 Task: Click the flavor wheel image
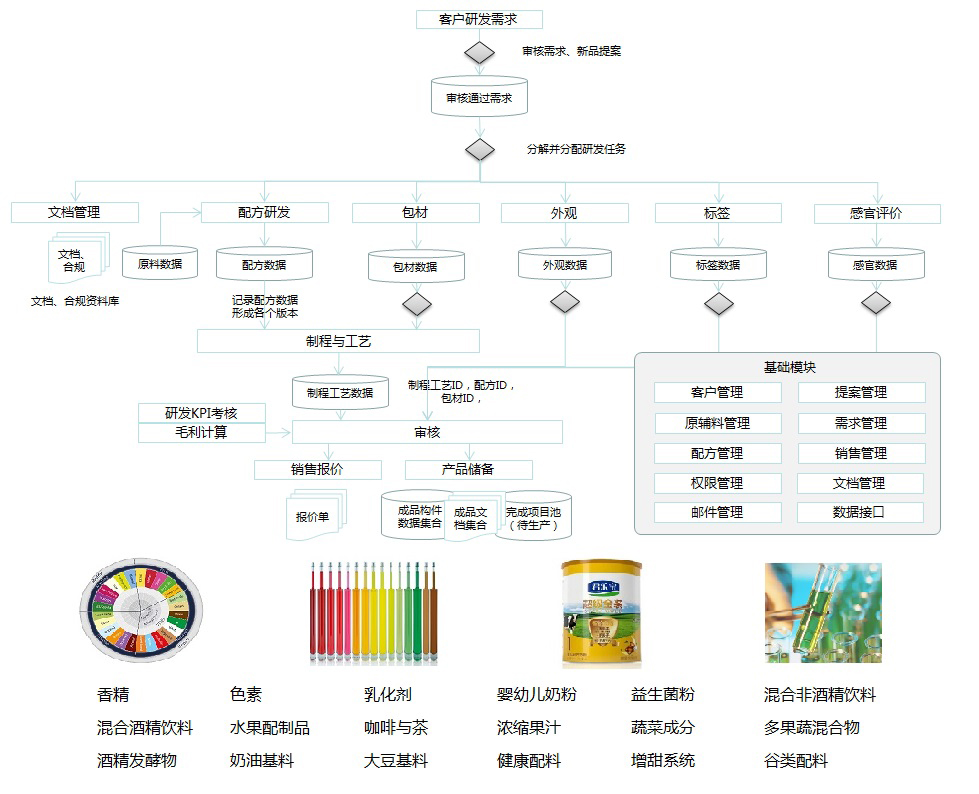(141, 610)
